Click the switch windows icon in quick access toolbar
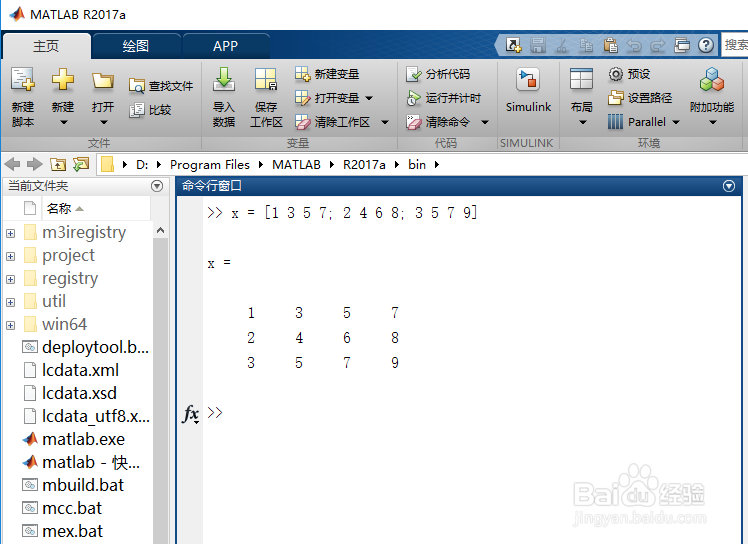Viewport: 748px width, 544px height. pyautogui.click(x=682, y=45)
